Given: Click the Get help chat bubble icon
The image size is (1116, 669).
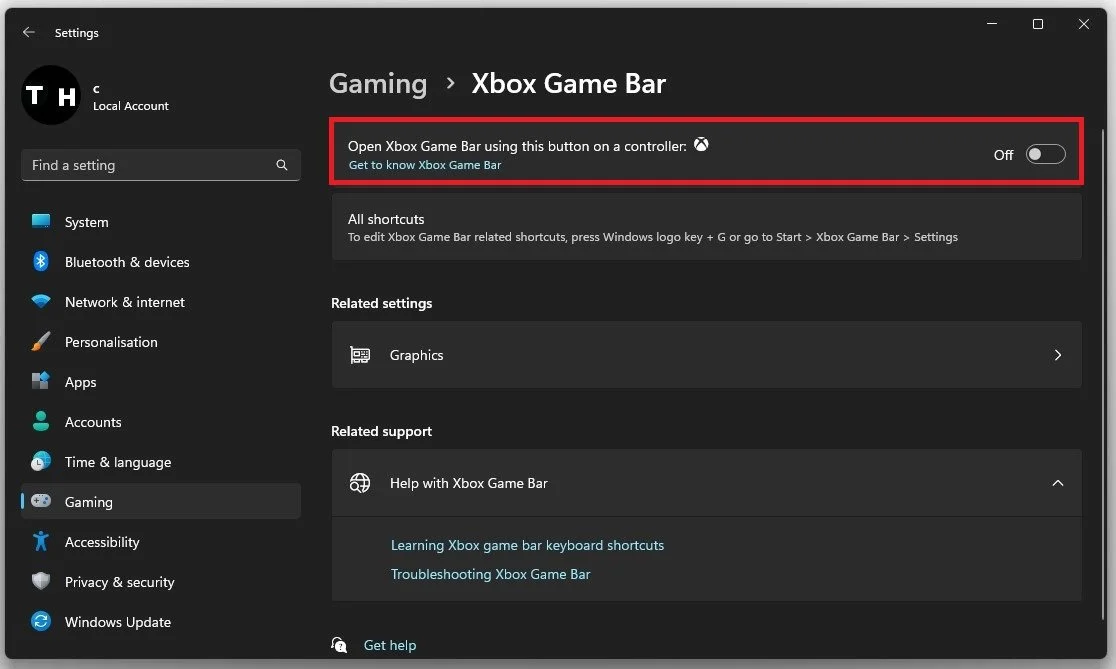Looking at the screenshot, I should point(339,645).
